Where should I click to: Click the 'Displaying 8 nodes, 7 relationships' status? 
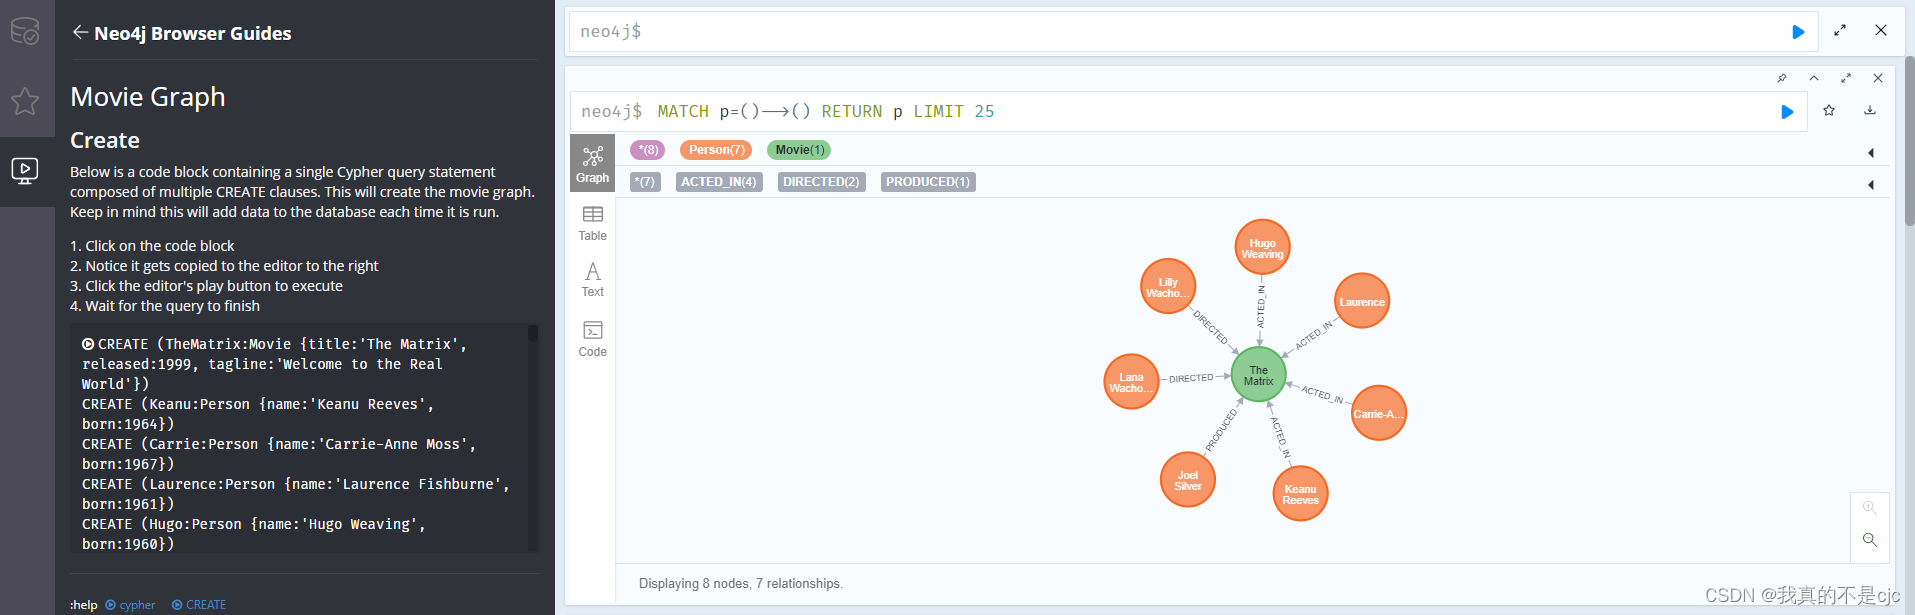tap(740, 584)
